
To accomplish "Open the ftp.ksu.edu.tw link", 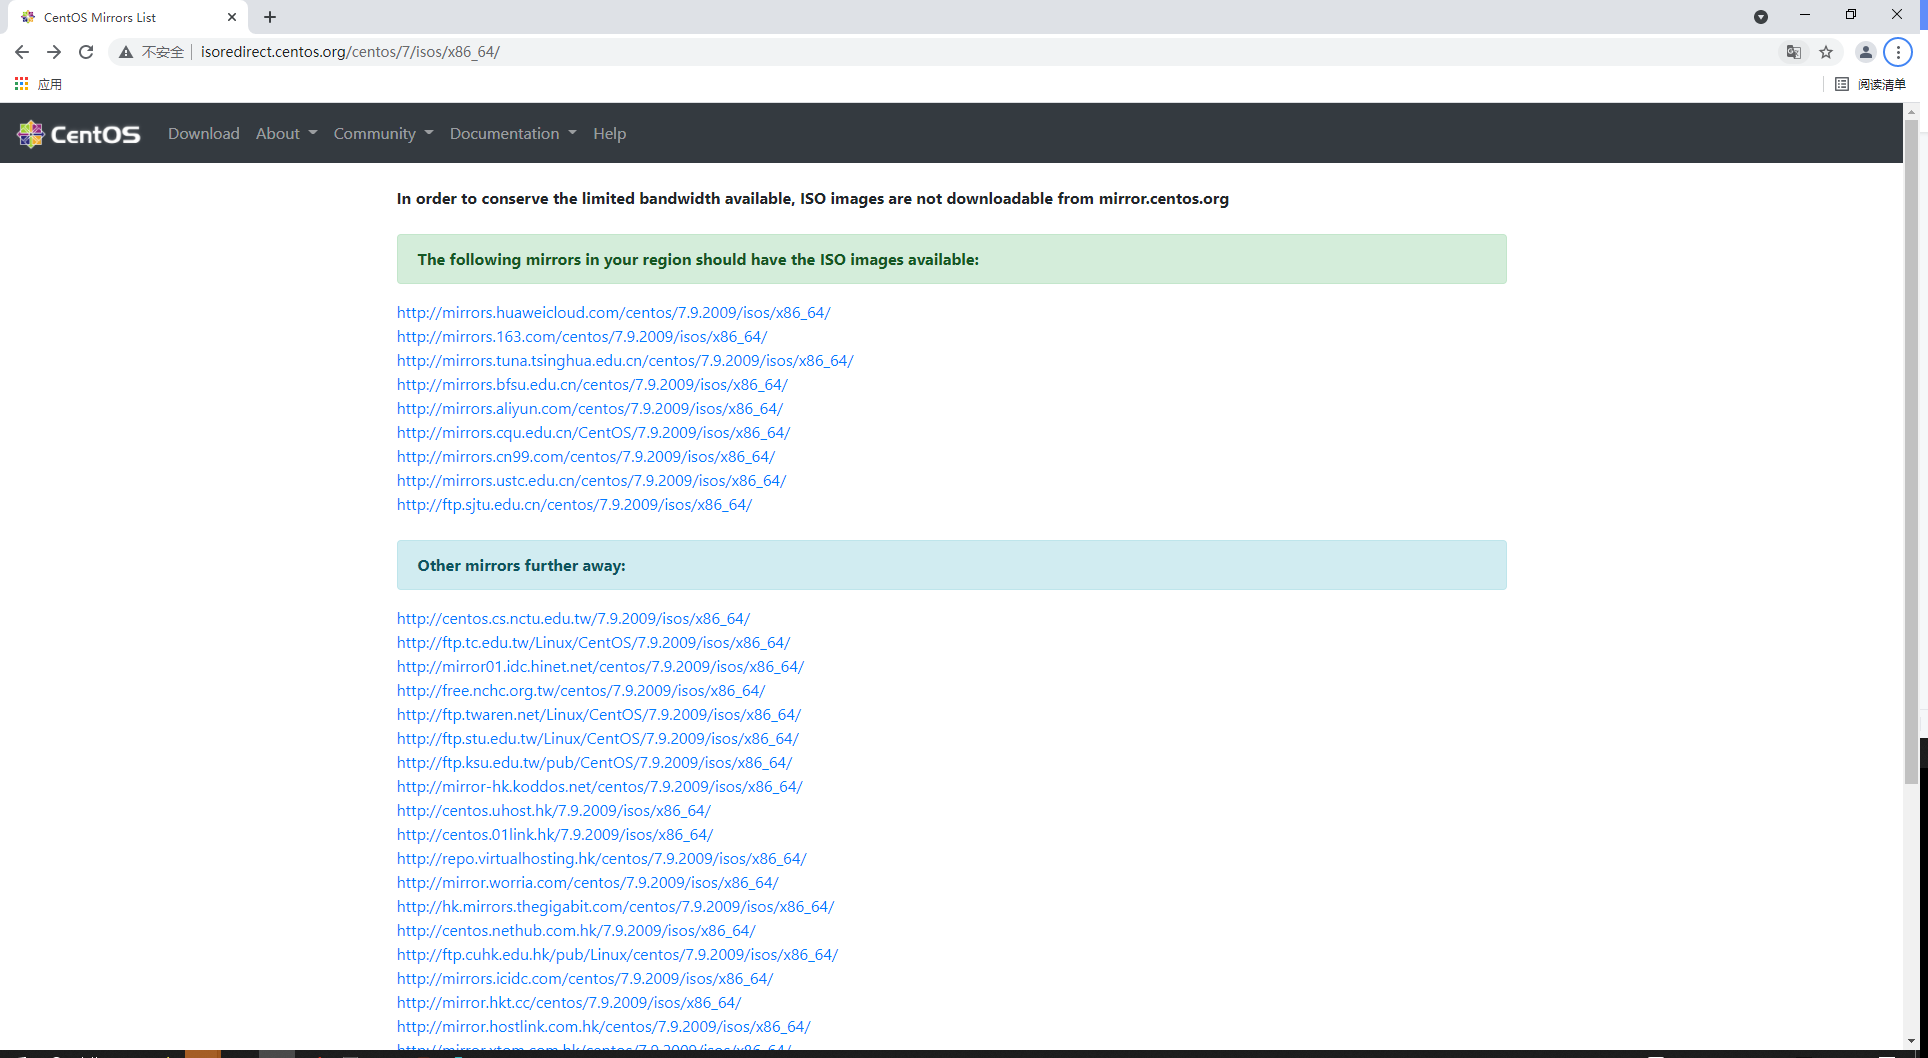I will (594, 763).
